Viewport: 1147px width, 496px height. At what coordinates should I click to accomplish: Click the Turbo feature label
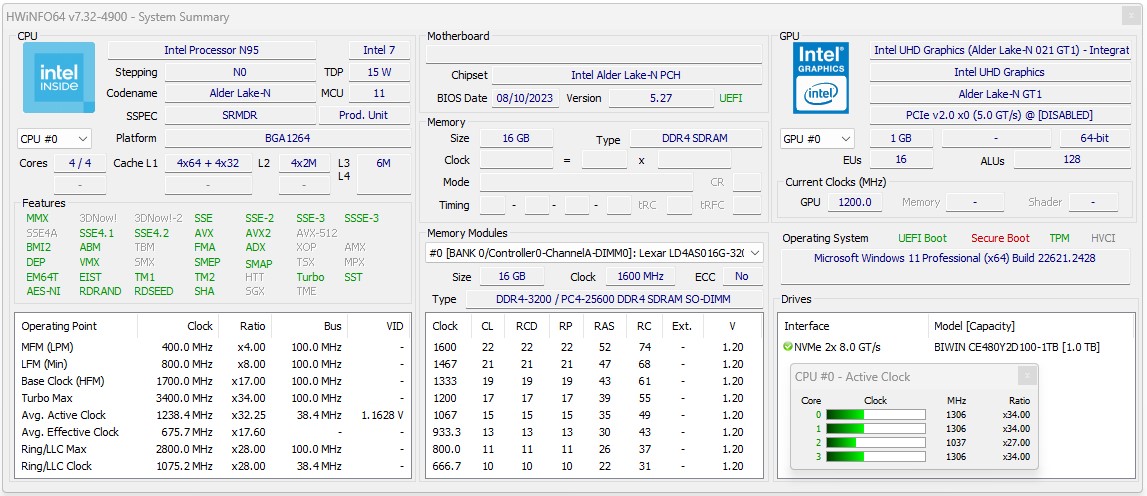(310, 277)
